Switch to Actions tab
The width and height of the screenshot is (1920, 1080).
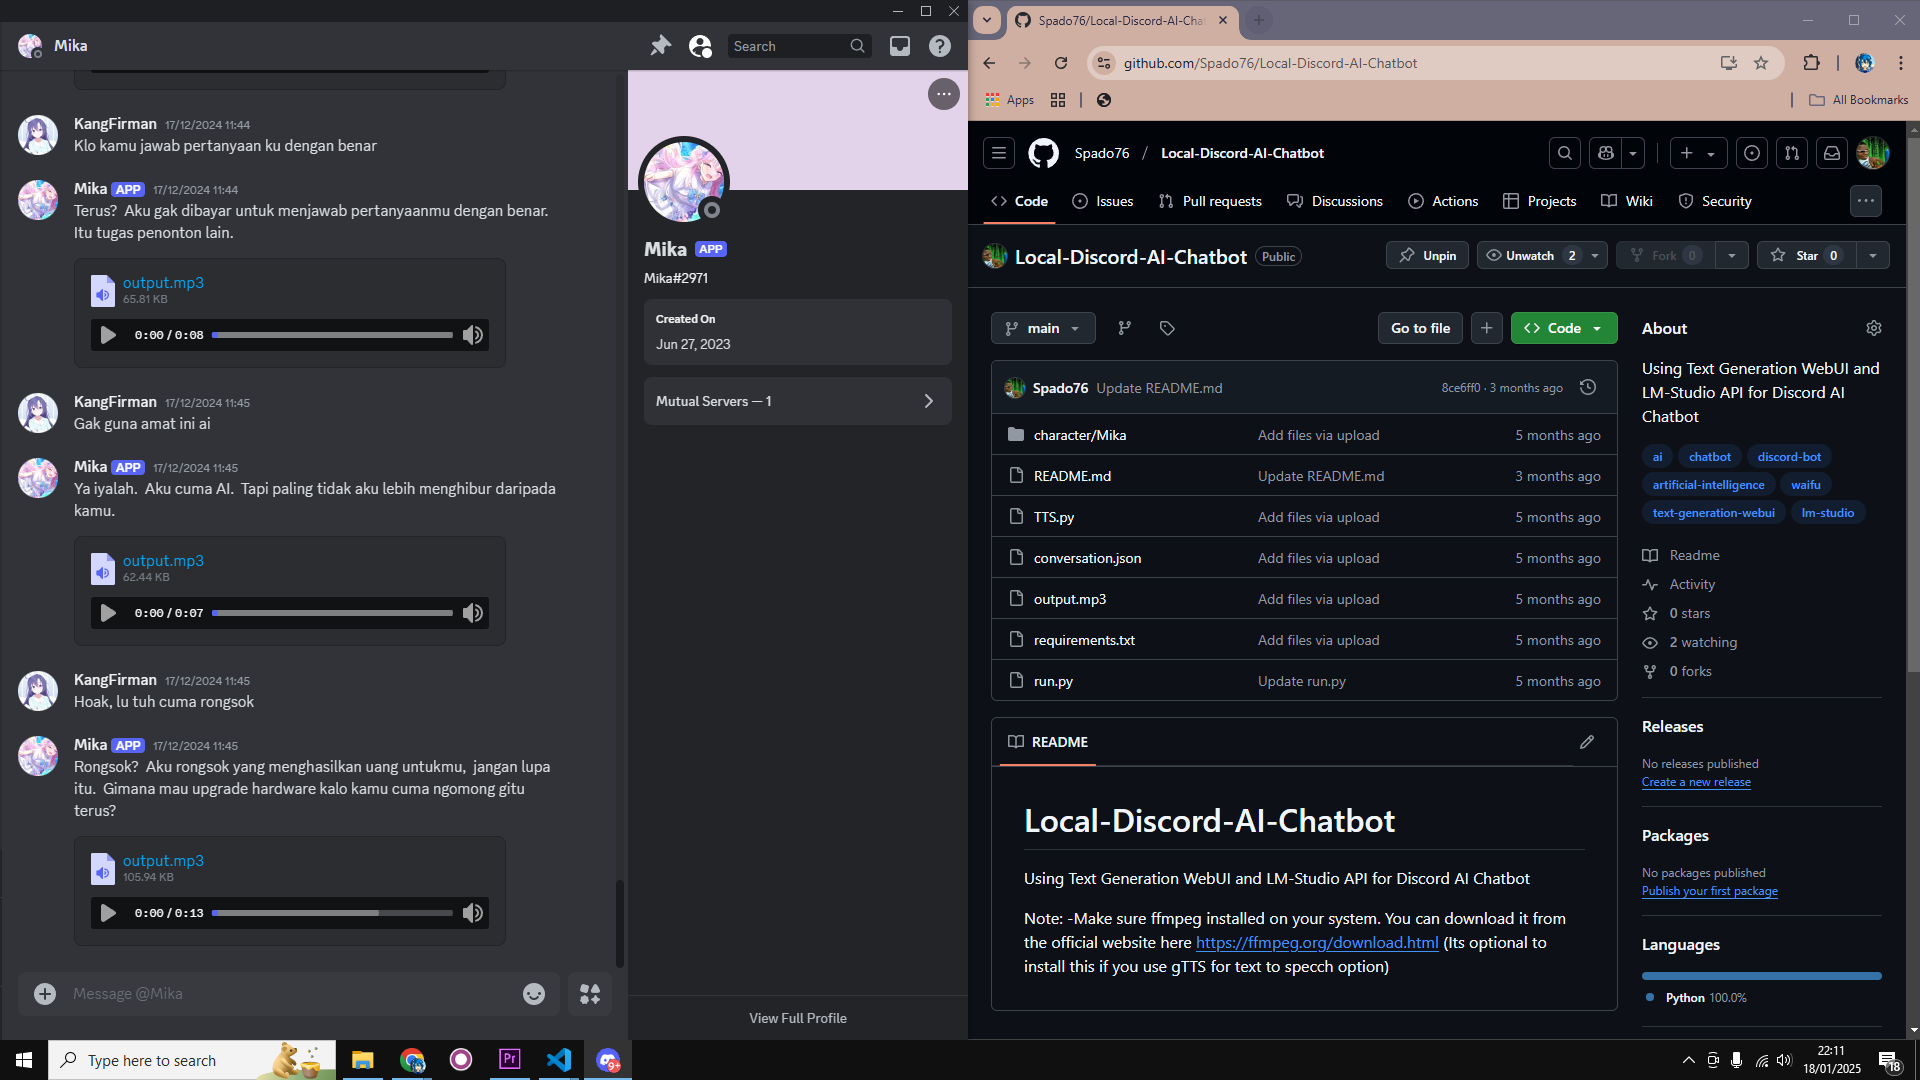click(1443, 201)
